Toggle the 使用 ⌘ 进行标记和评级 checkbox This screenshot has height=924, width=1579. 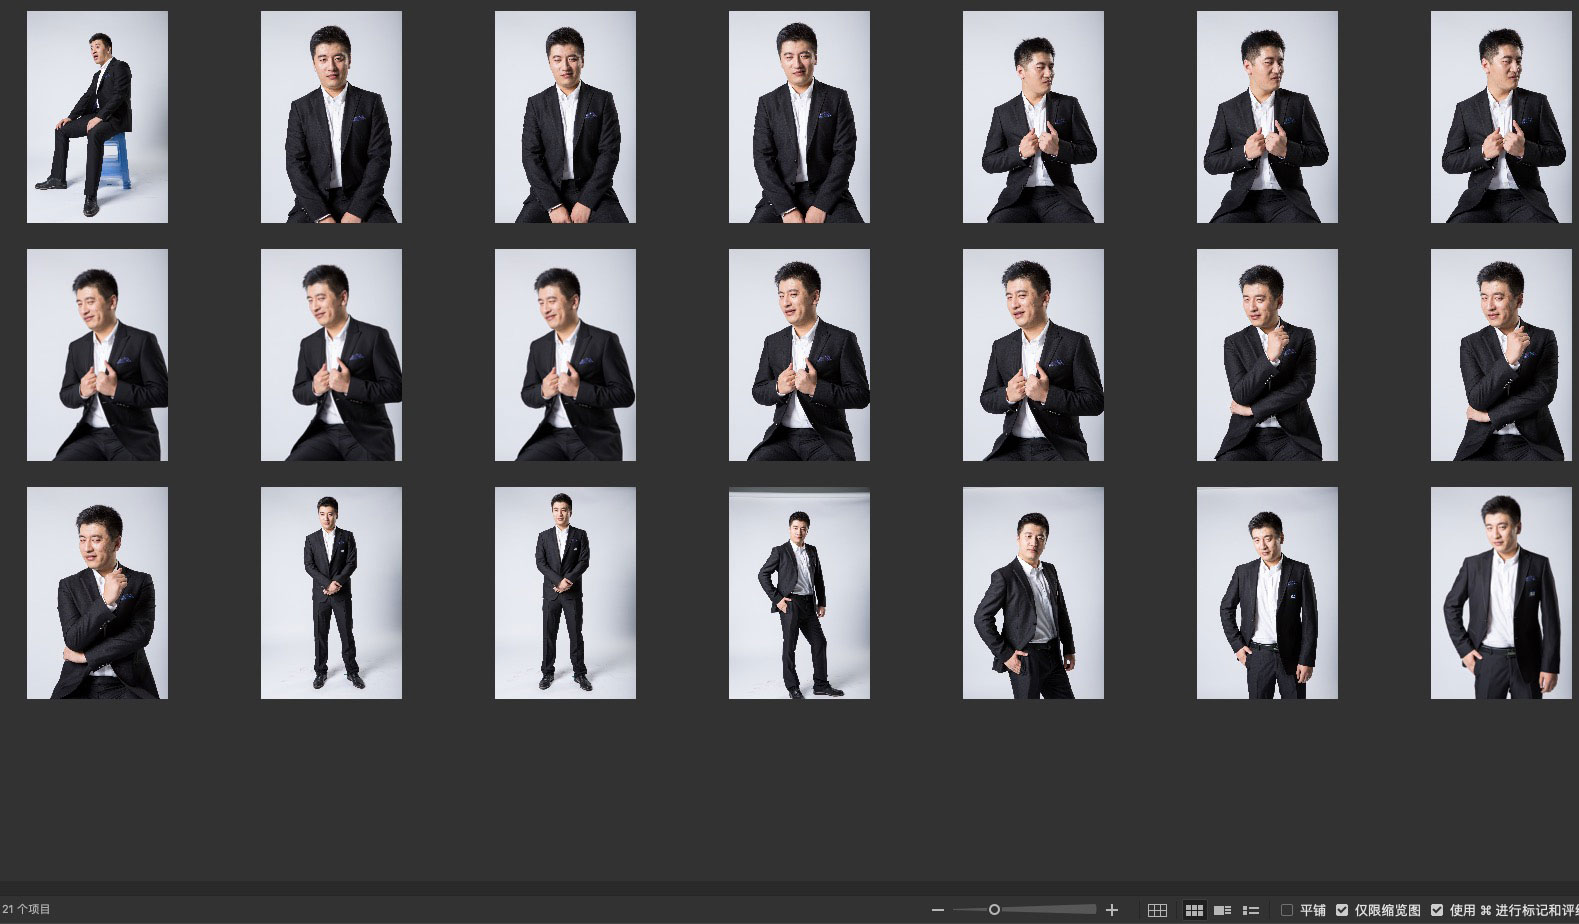pyautogui.click(x=1437, y=910)
